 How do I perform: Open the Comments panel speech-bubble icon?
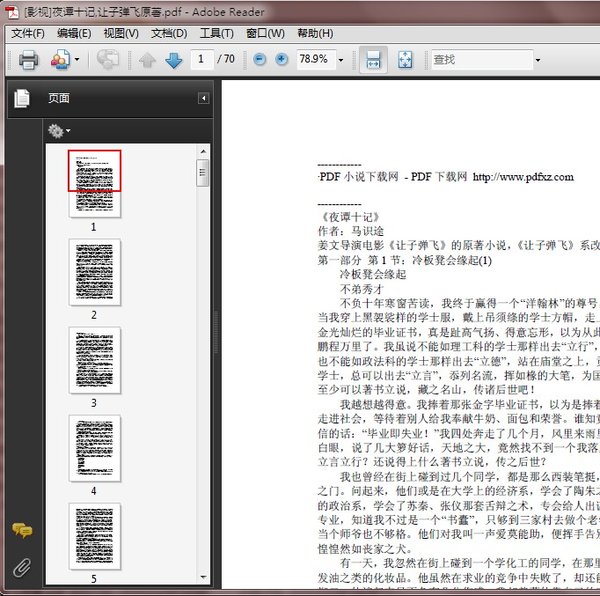pos(21,530)
